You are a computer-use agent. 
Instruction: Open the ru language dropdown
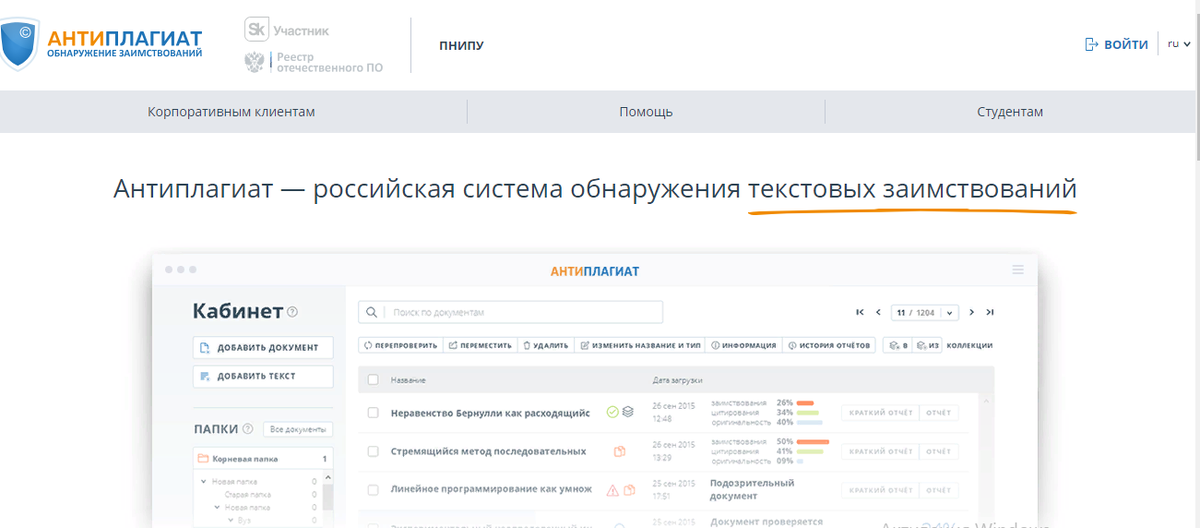[1179, 44]
